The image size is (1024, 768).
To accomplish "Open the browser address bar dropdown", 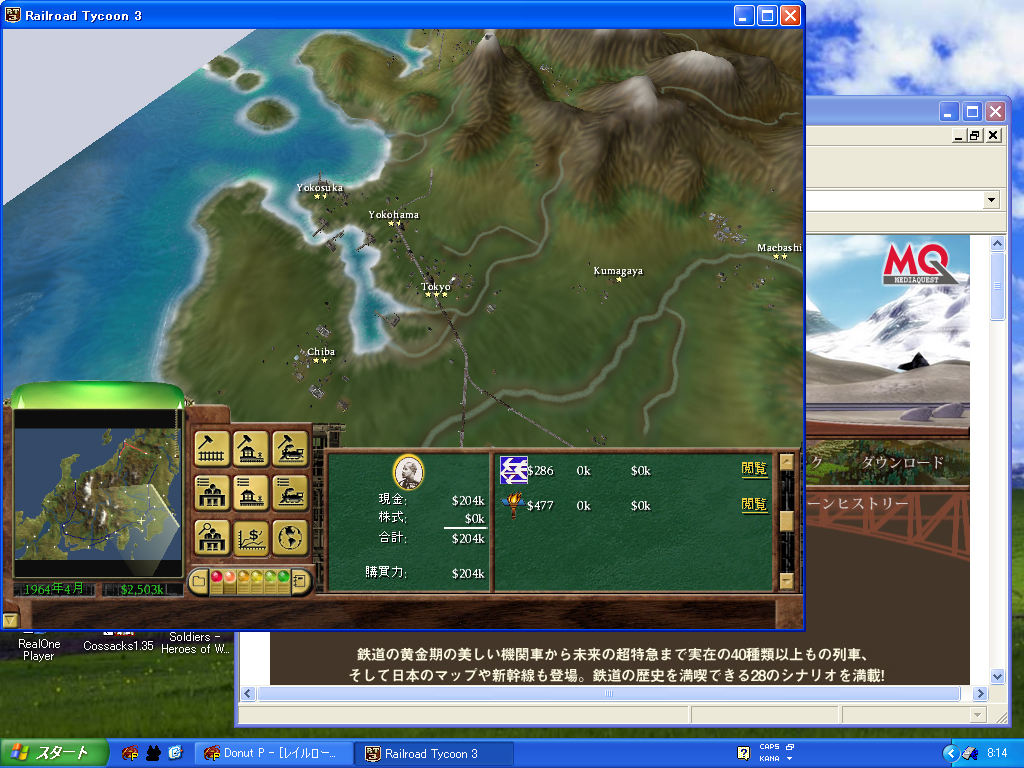I will (x=991, y=200).
